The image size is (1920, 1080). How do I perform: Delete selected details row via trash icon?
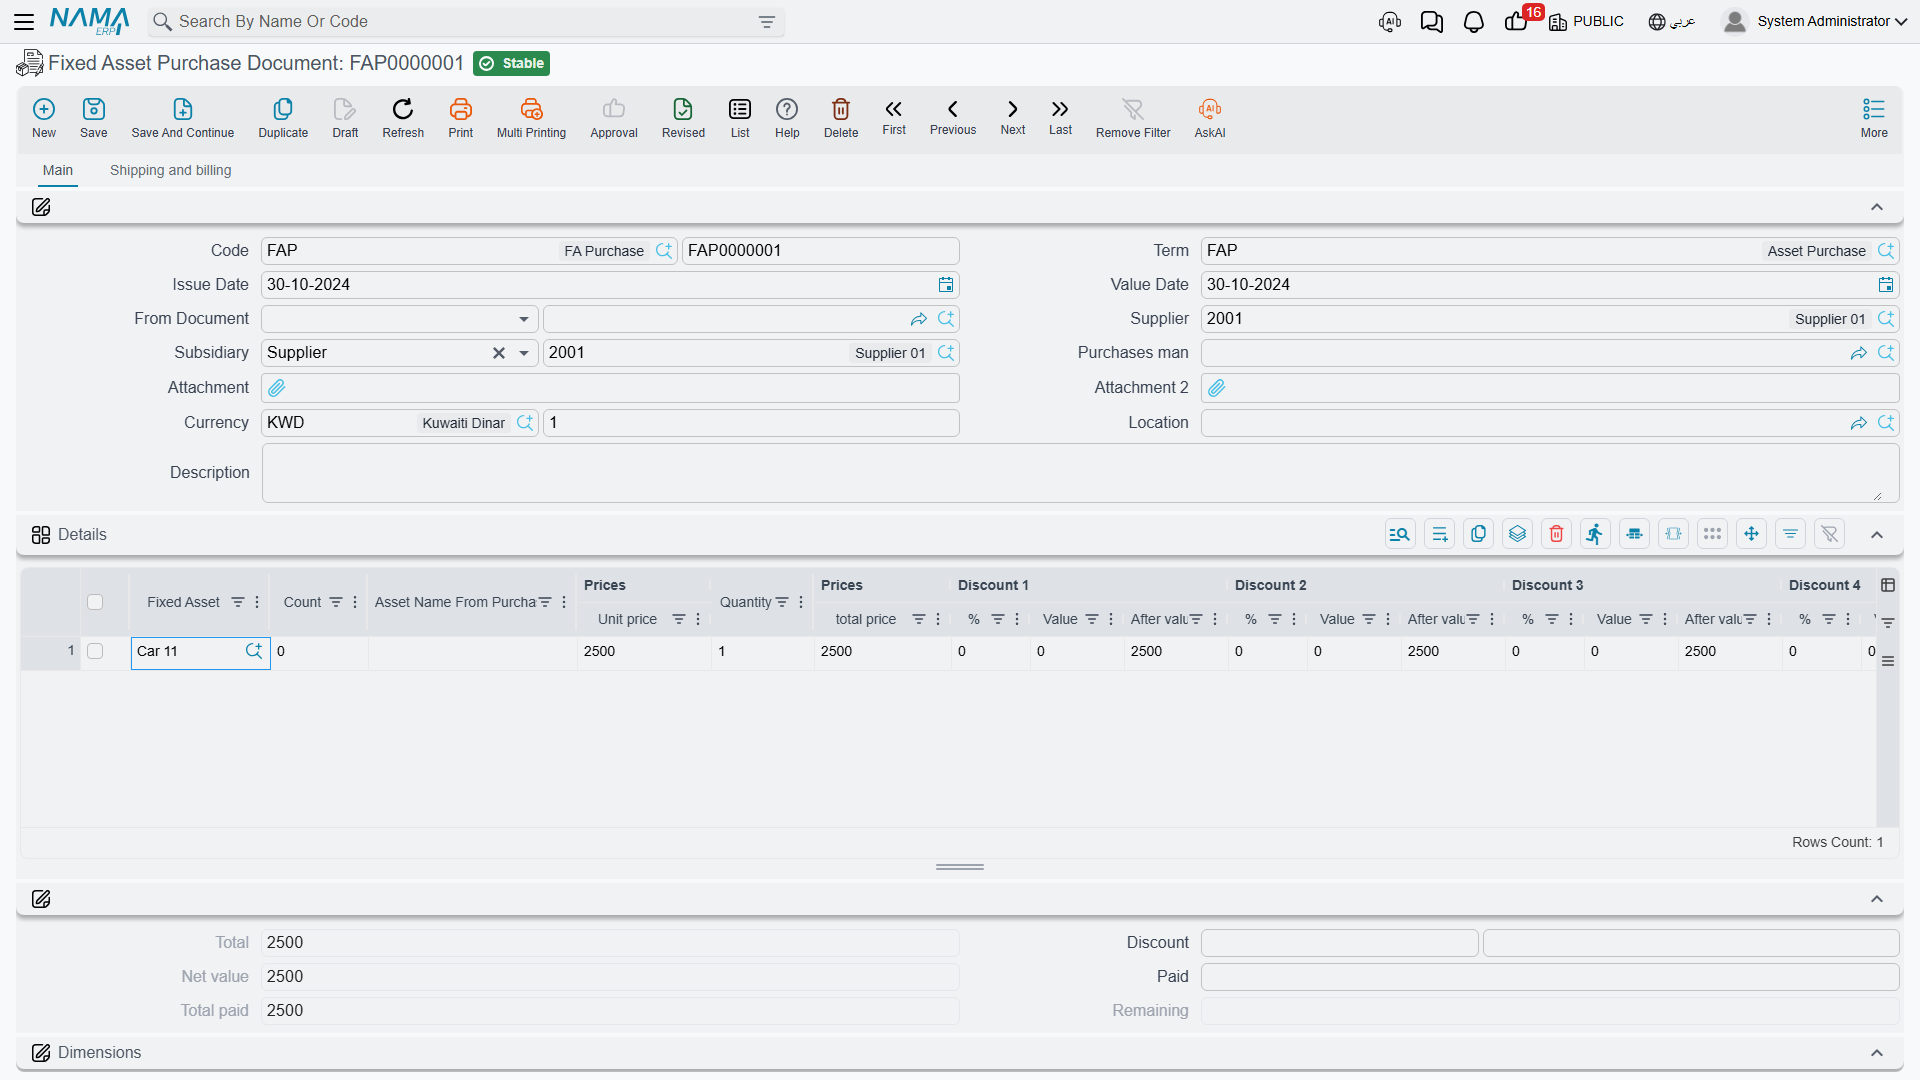[x=1557, y=534]
